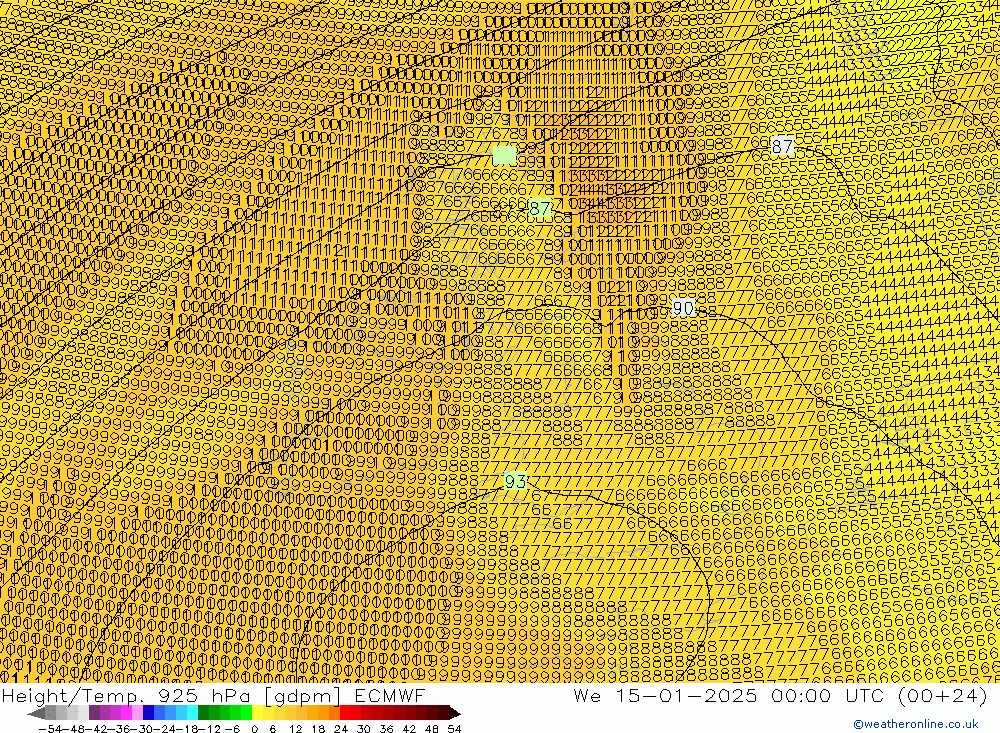Click the blank pale green label box
The image size is (1000, 733).
click(504, 155)
